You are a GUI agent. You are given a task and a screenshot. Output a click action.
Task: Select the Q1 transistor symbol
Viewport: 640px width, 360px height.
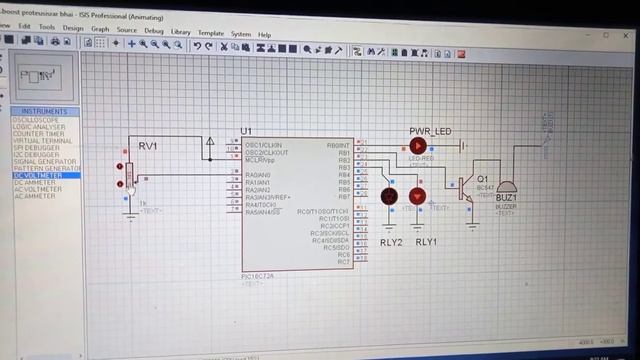pyautogui.click(x=466, y=189)
